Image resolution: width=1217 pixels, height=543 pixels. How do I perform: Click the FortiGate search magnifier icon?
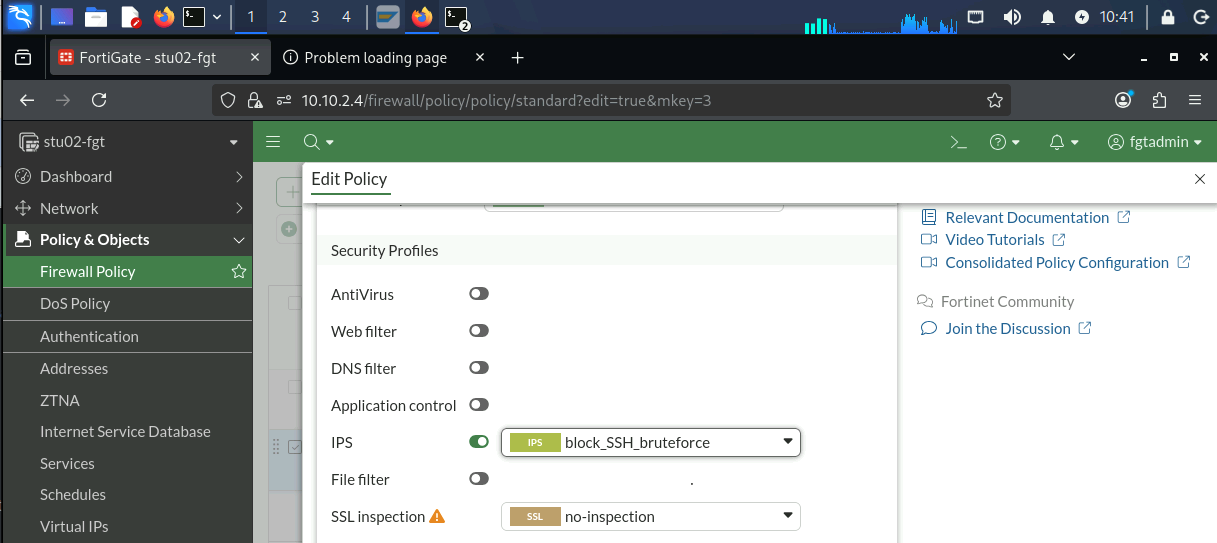click(x=317, y=142)
